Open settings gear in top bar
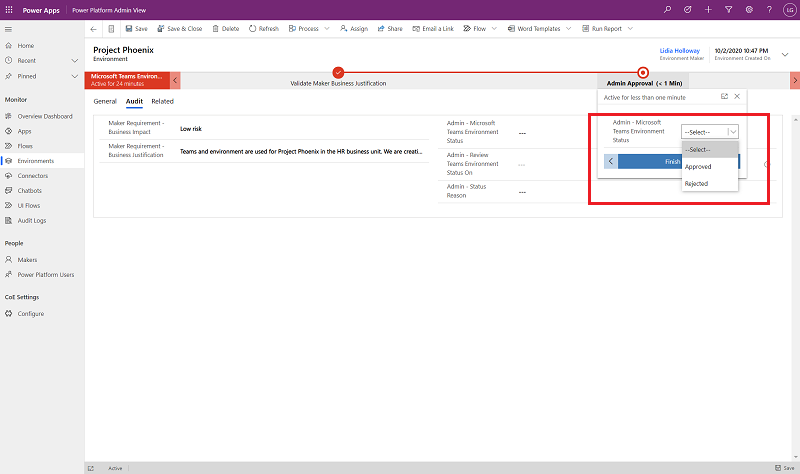800x474 pixels. pos(750,9)
